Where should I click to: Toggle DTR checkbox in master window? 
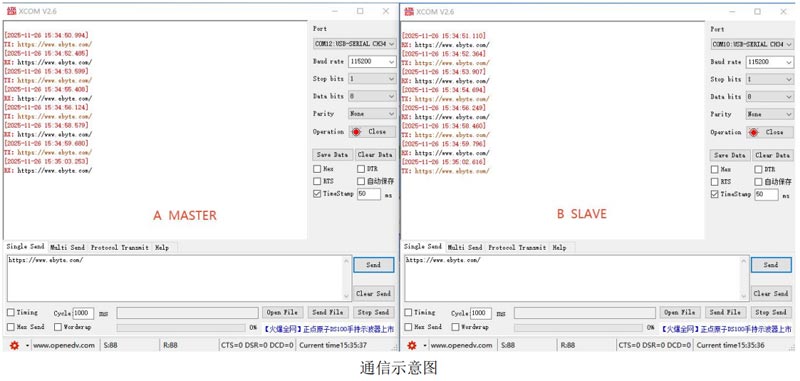[x=361, y=169]
